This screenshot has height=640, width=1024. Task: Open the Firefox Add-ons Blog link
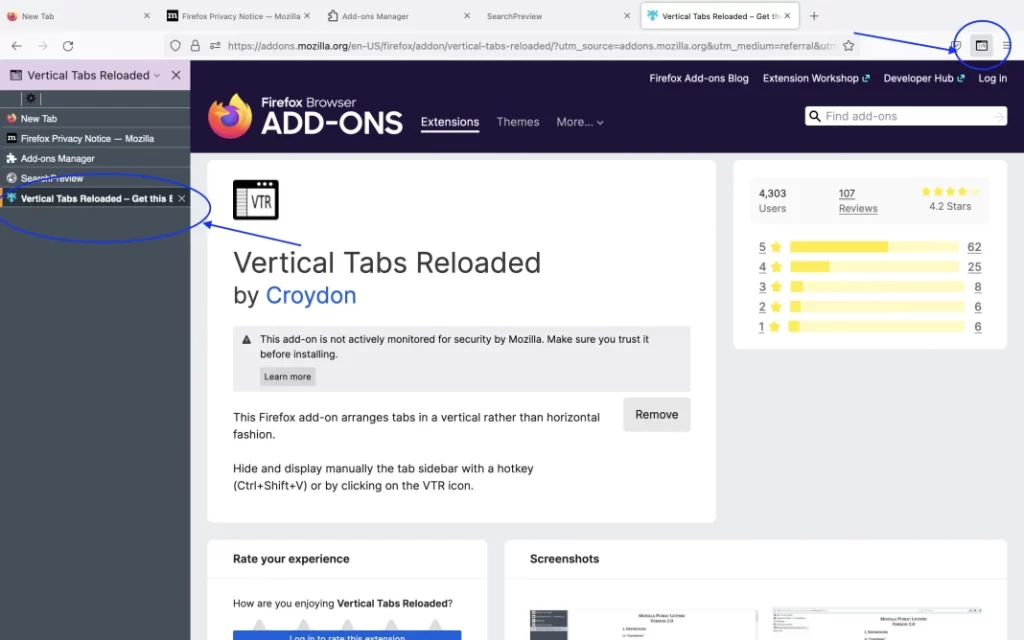[x=699, y=78]
